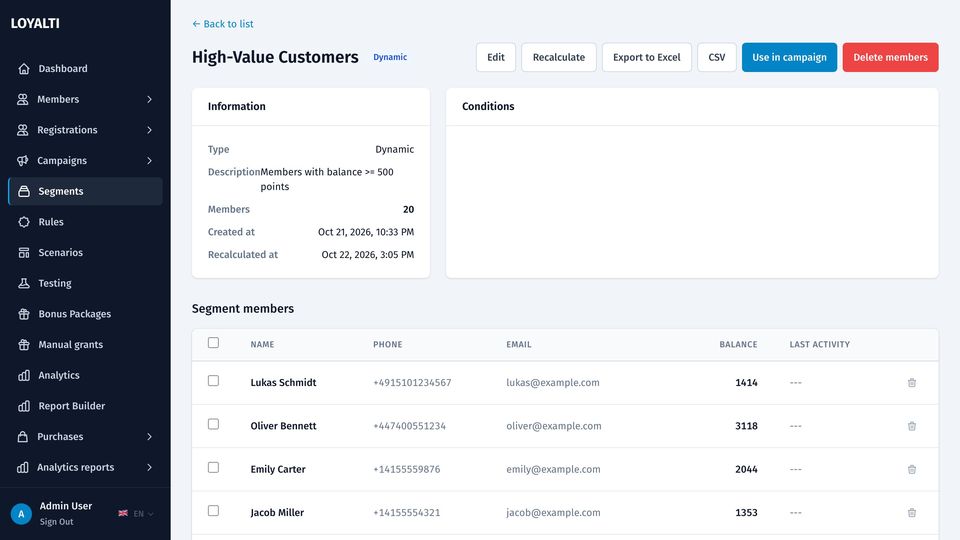Click email lukas@example.com
Screen dimensions: 960x540
(x=553, y=383)
